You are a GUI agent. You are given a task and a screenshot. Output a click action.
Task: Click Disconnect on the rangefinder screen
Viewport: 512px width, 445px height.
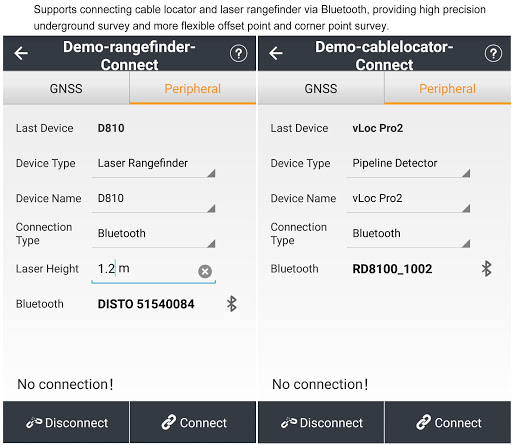point(66,423)
